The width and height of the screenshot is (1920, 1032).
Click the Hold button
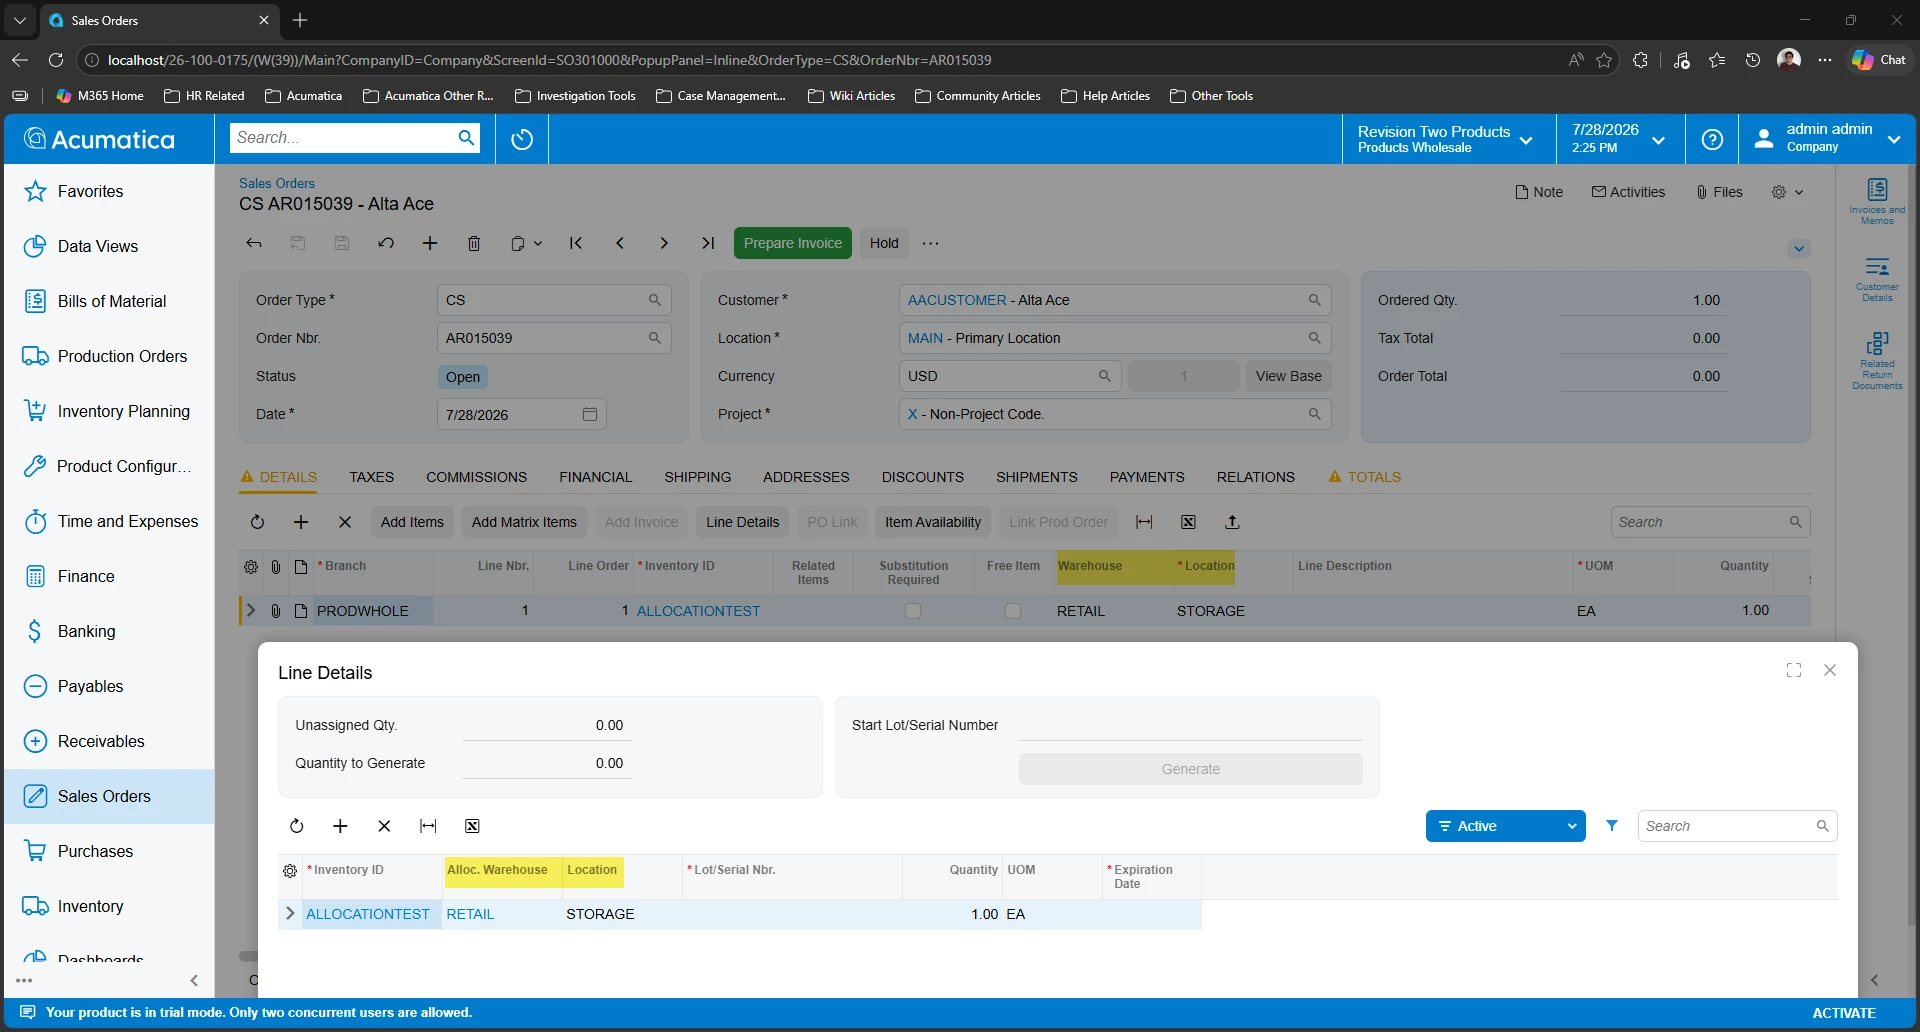point(884,243)
